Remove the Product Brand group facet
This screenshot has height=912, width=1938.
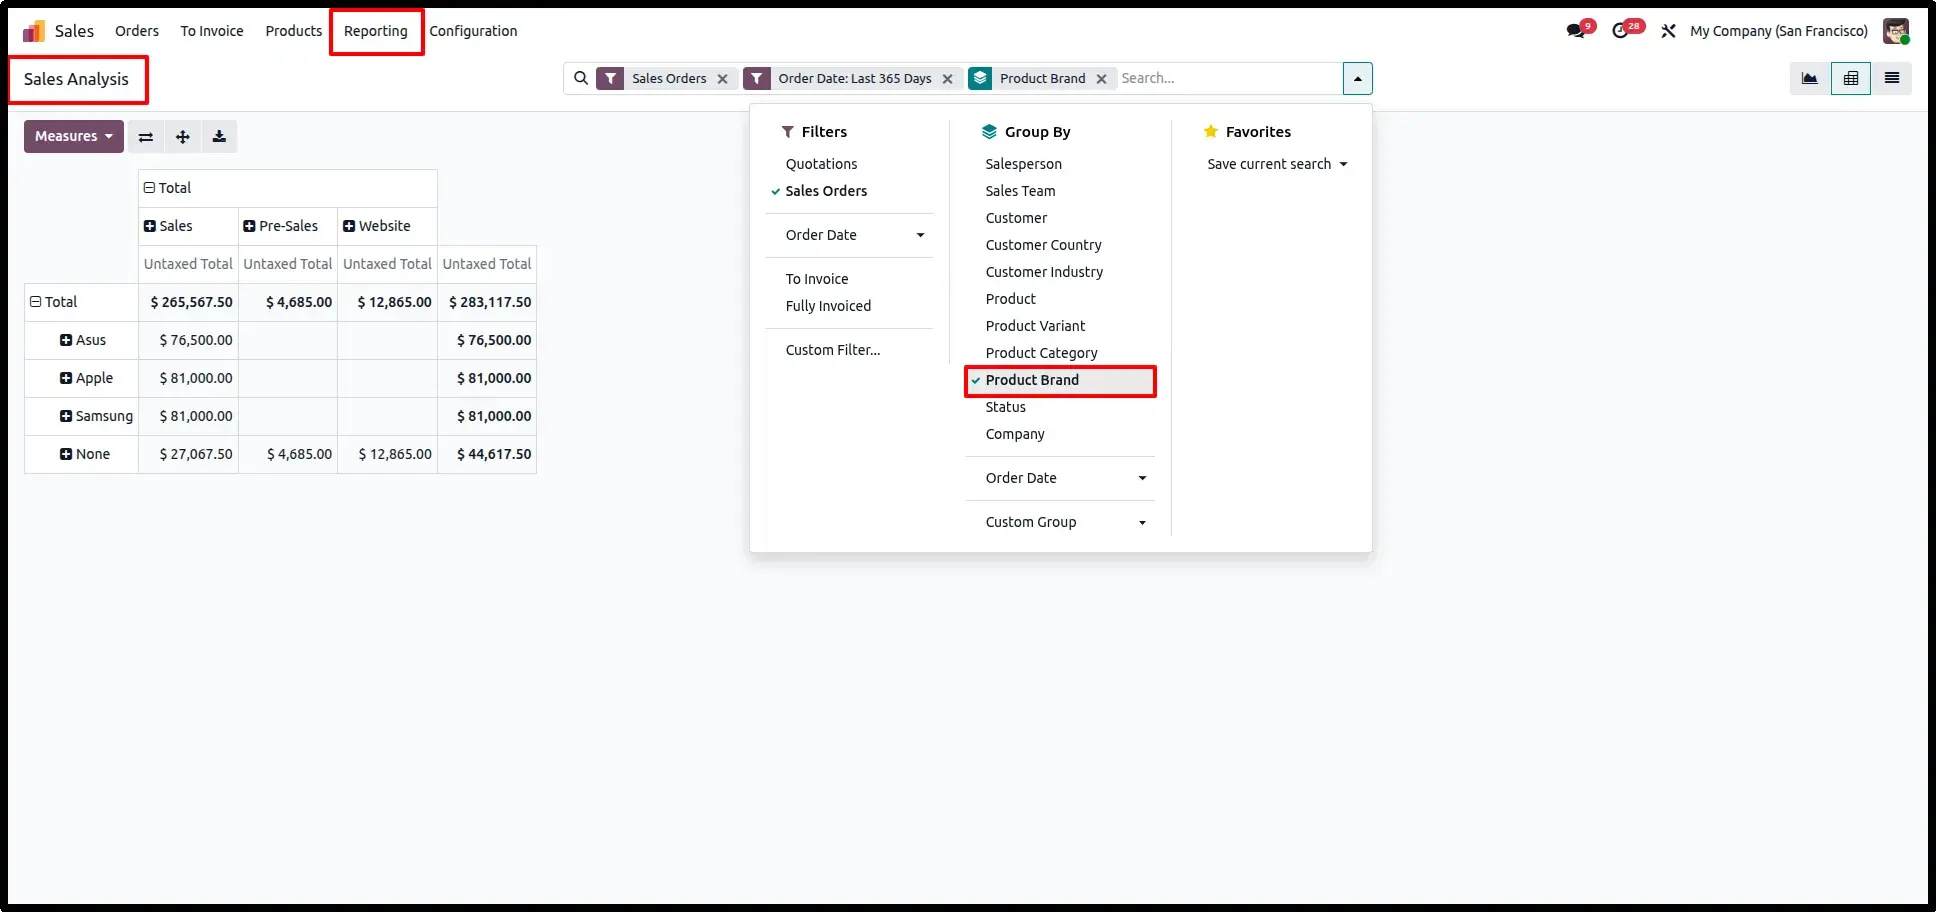point(1101,79)
